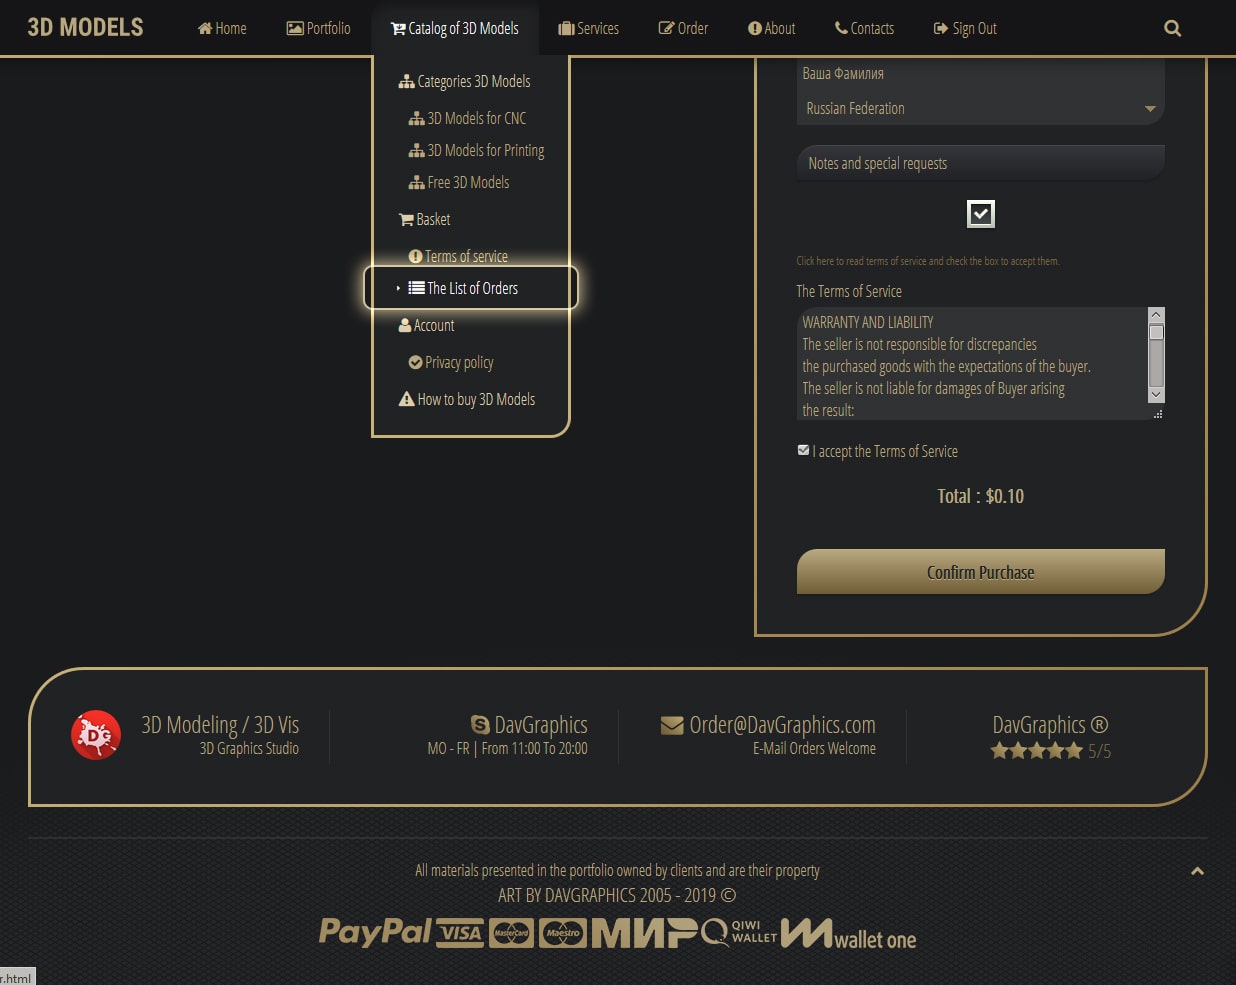Screen dimensions: 1236x985
Task: Expand Catalog of 3D Models menu
Action: 455,29
